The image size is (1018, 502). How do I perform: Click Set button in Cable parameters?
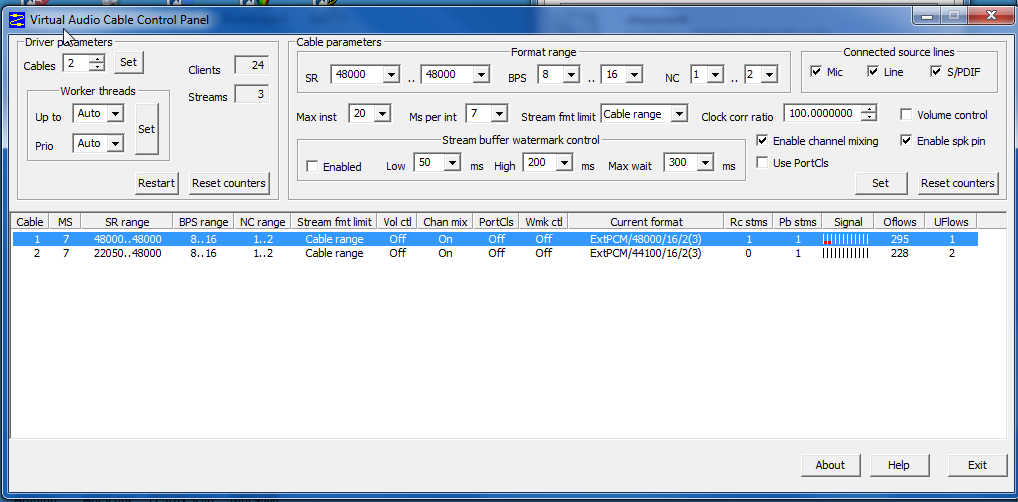(880, 183)
